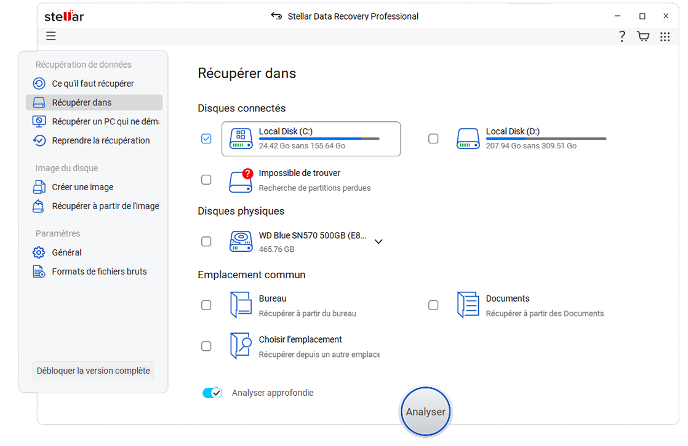Screen dimensions: 688x446
Task: Click the 'WD Blue SN570 500GB (E8...' label
Action: pos(312,236)
